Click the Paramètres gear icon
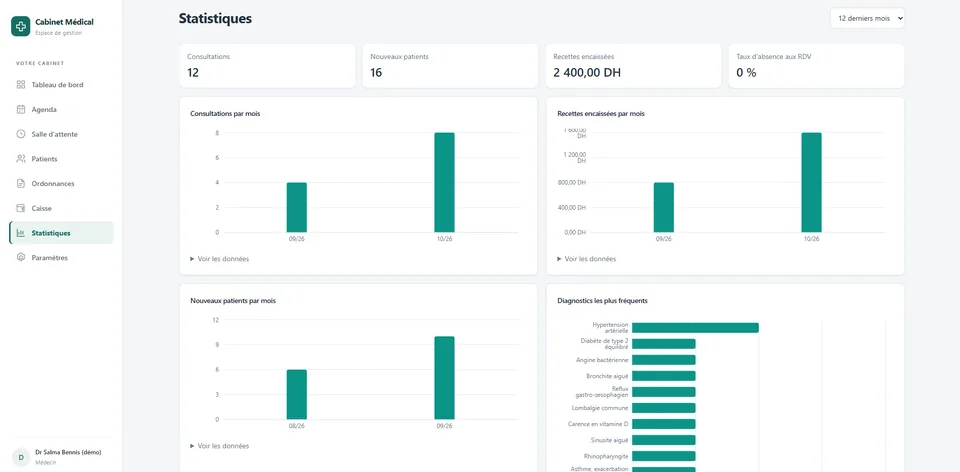960x472 pixels. pos(20,258)
